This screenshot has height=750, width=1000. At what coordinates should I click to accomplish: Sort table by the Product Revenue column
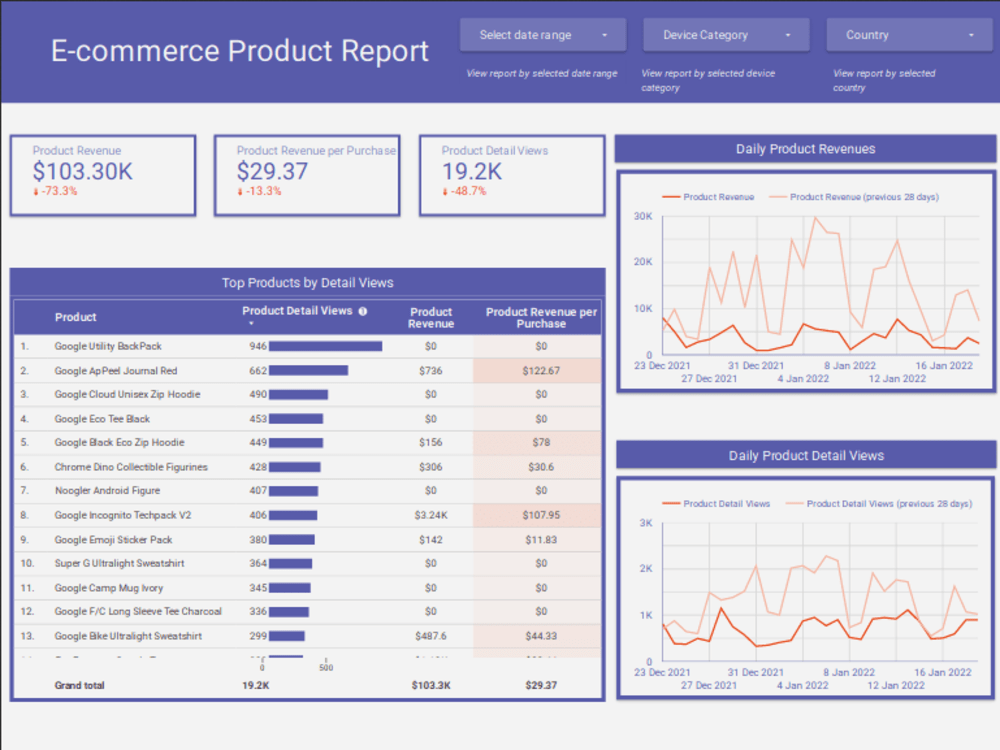click(x=431, y=318)
